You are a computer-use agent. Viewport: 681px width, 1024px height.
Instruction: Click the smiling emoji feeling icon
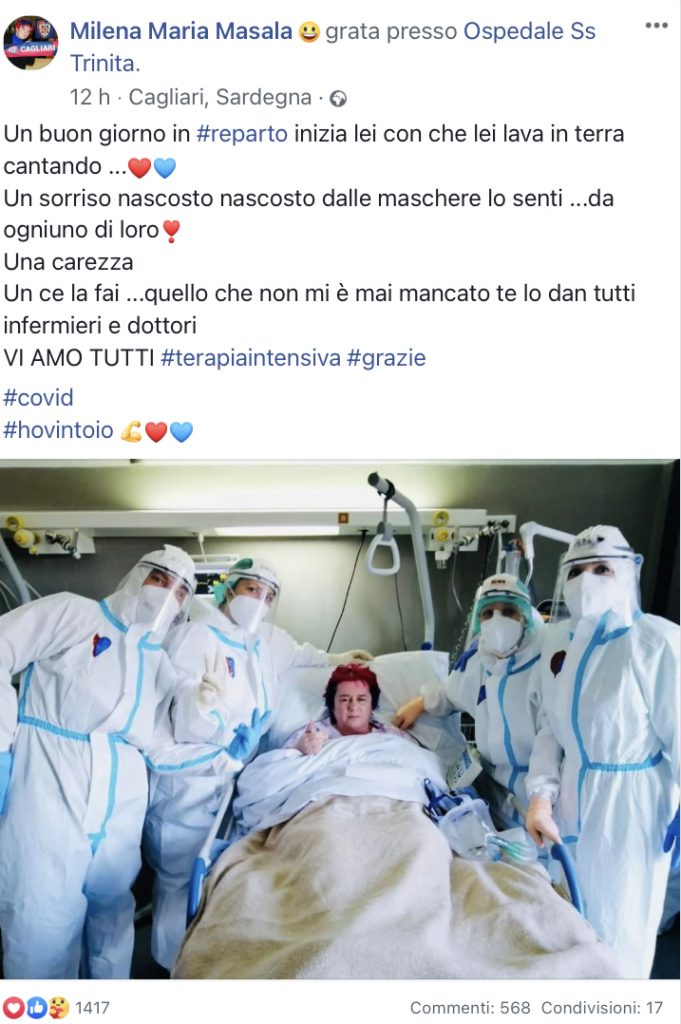click(309, 32)
